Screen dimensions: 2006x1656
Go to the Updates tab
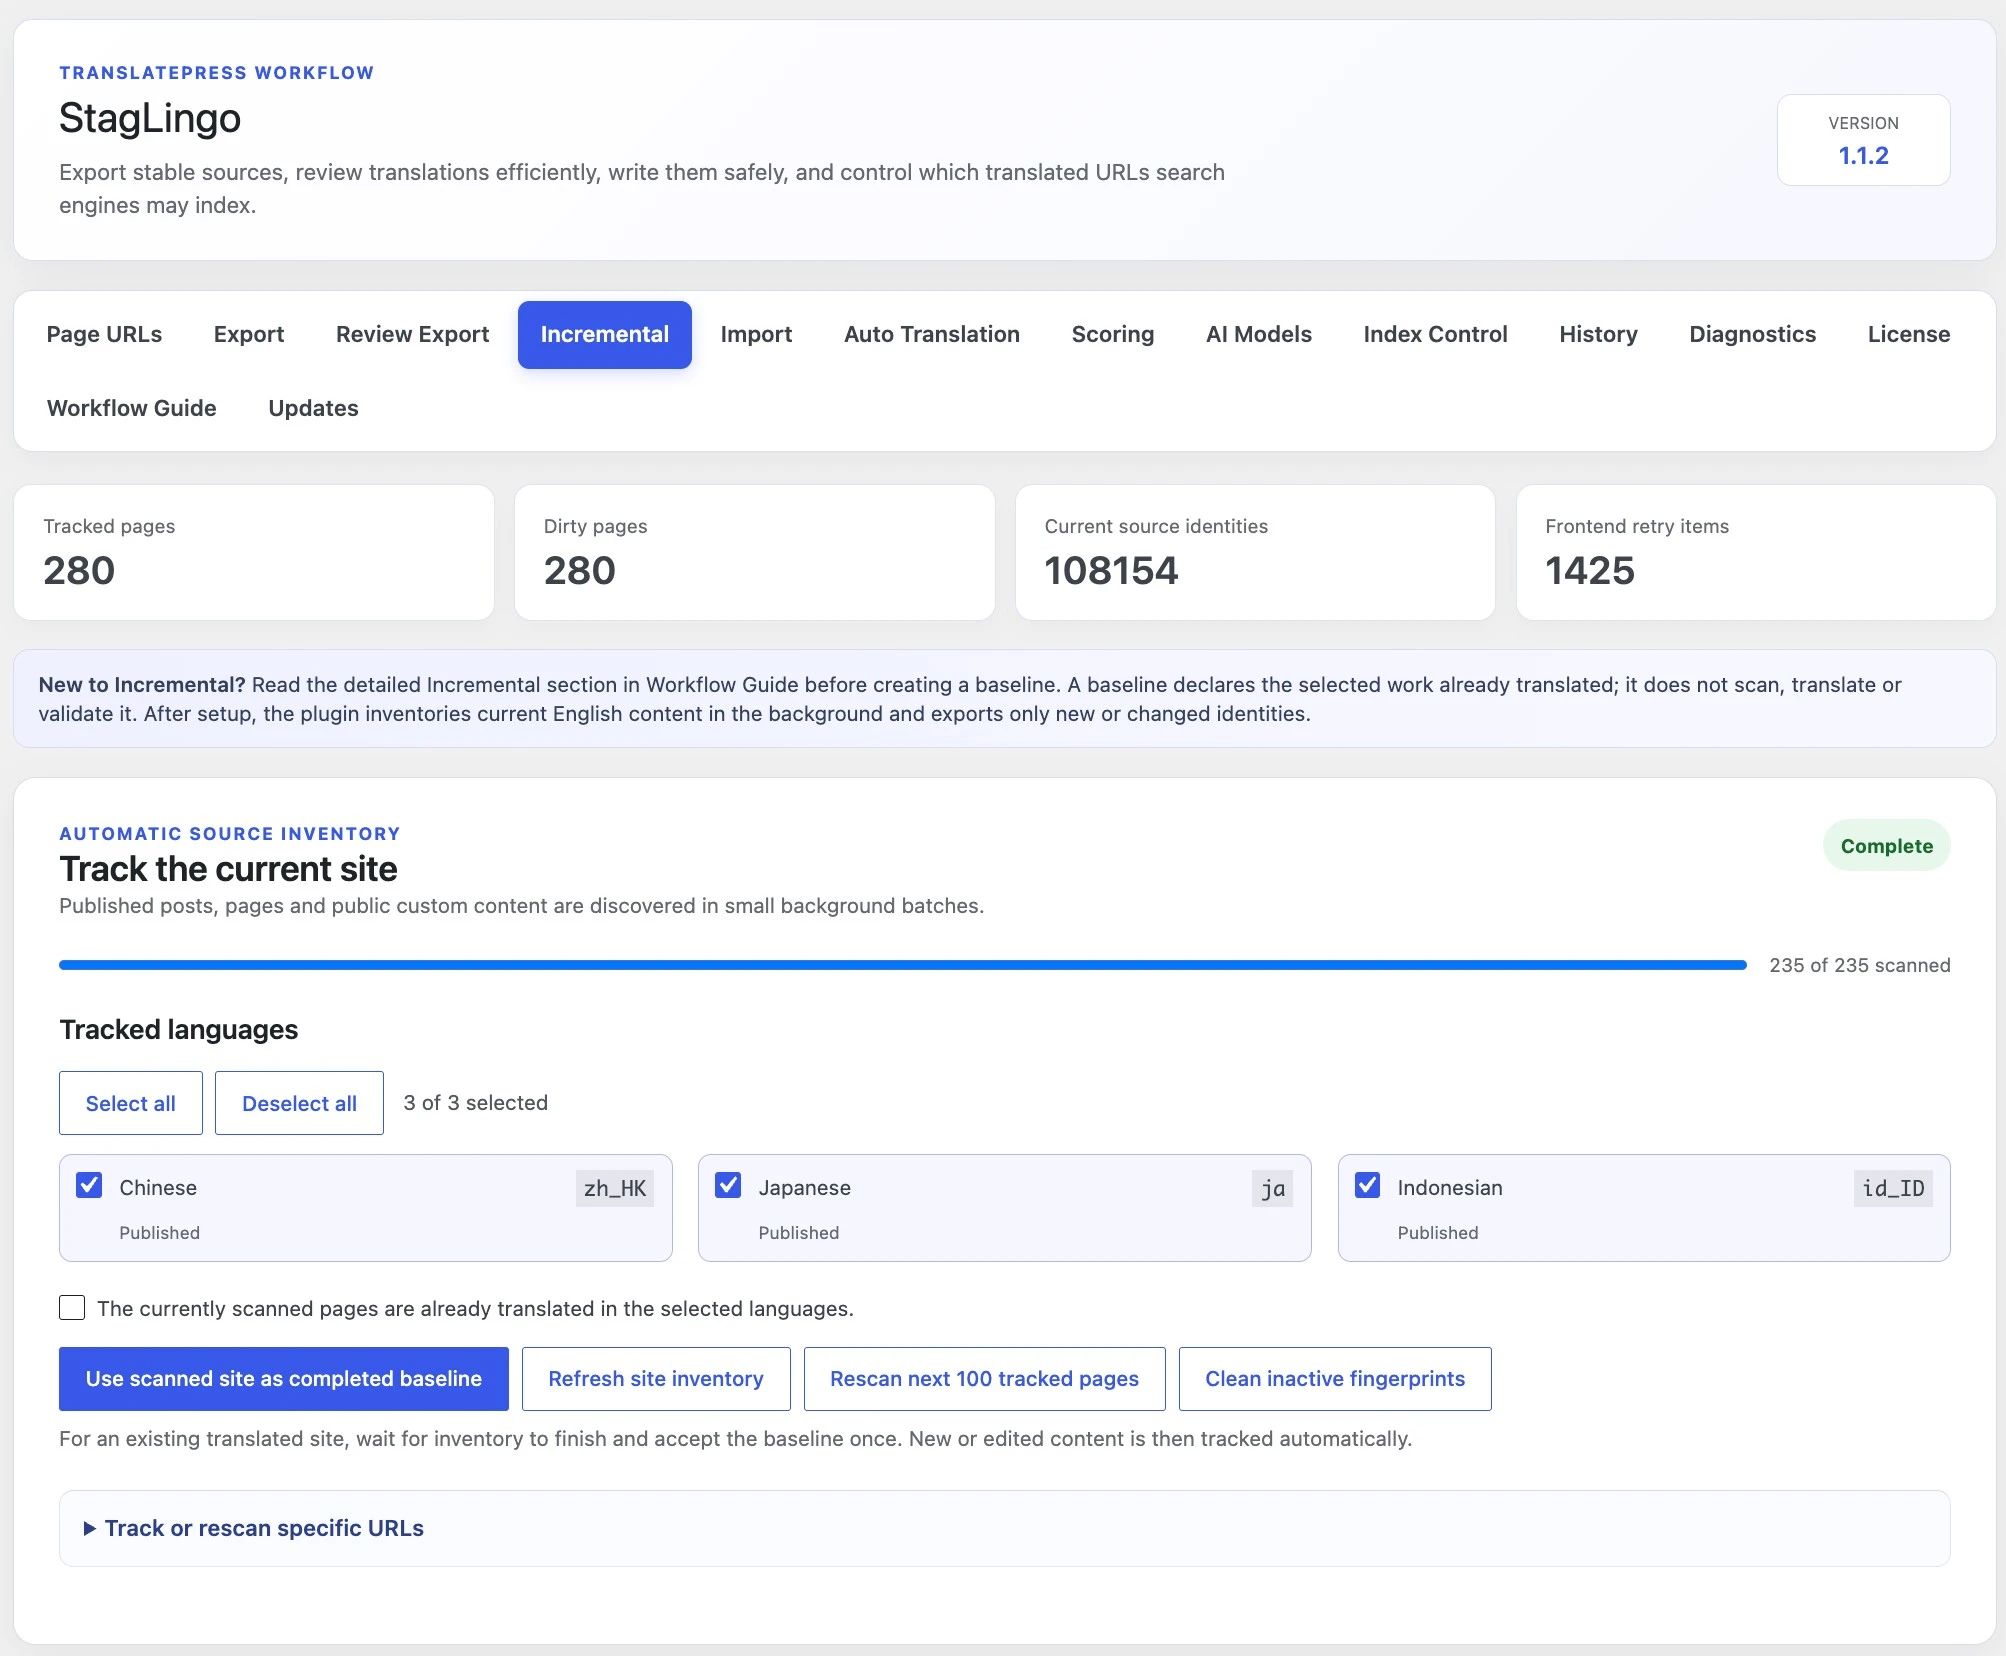click(x=313, y=408)
